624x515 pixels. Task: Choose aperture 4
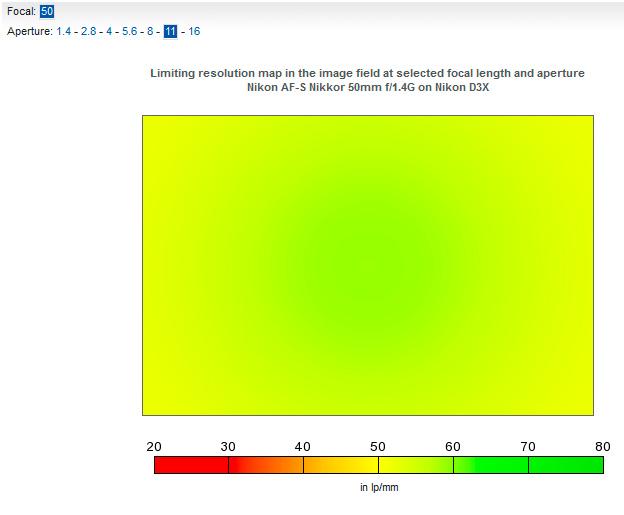[x=109, y=31]
